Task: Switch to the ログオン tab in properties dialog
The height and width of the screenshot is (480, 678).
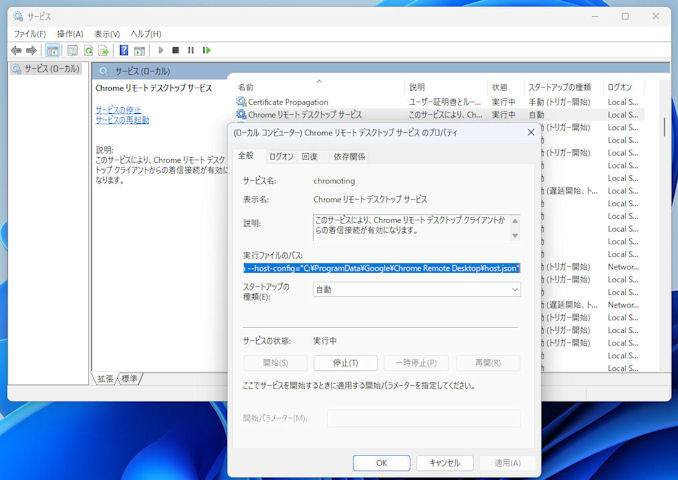Action: click(281, 157)
